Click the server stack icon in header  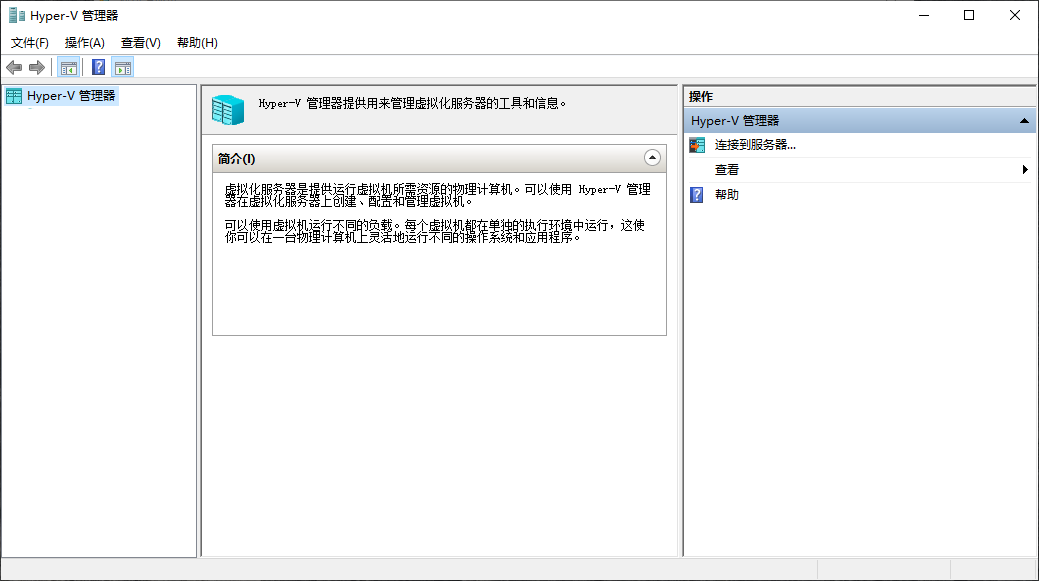click(228, 110)
